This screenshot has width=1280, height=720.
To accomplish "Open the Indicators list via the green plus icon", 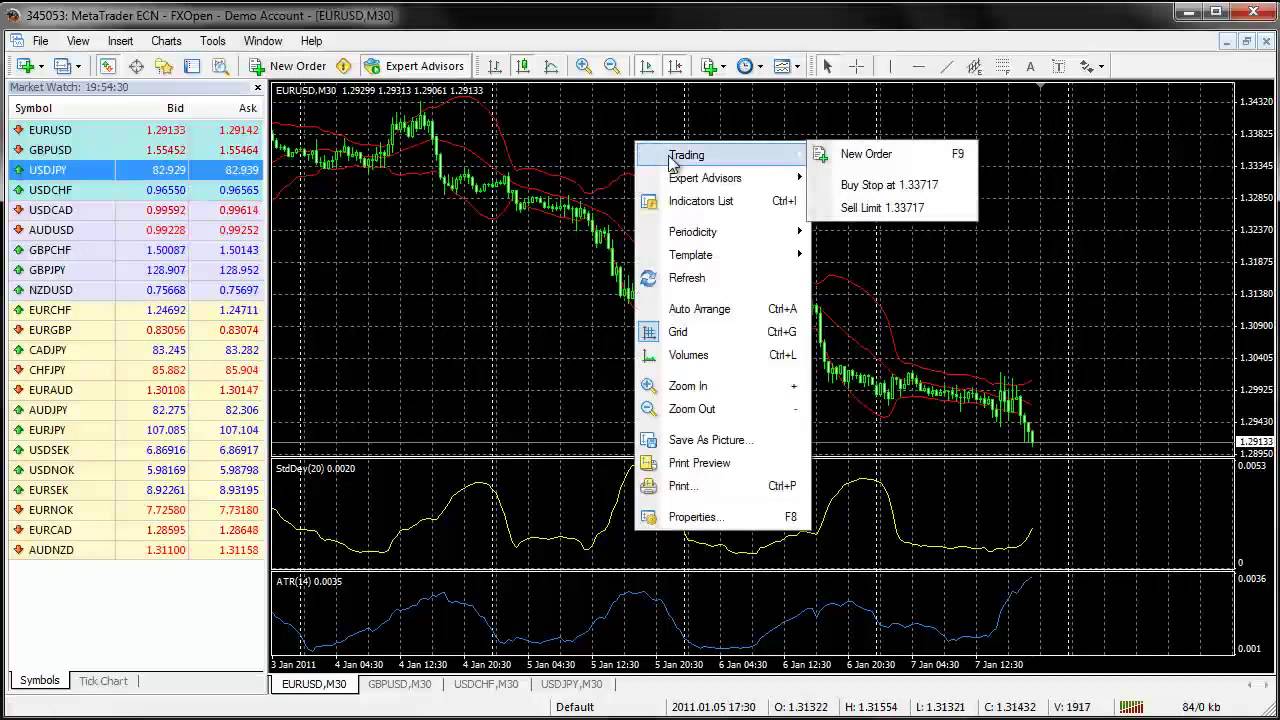I will tap(707, 66).
